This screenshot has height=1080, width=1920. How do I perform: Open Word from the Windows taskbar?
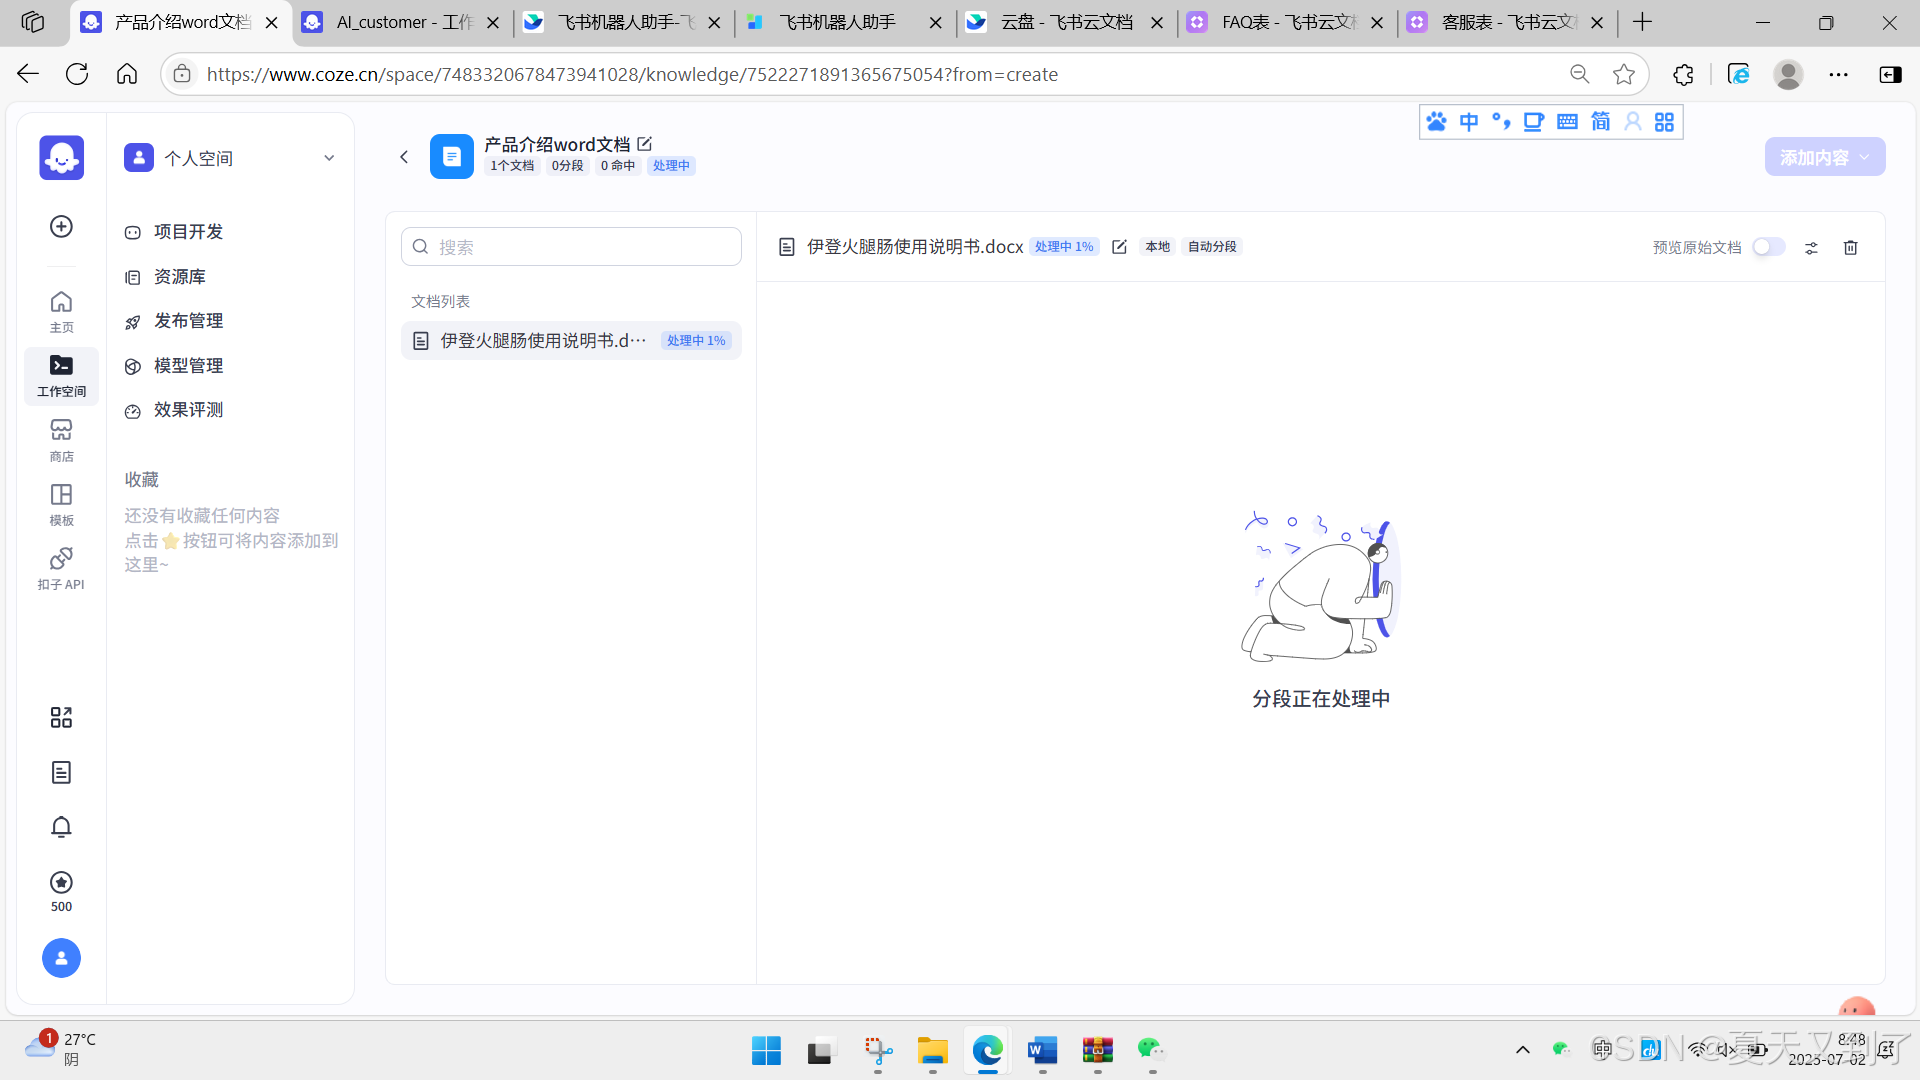point(1042,1050)
